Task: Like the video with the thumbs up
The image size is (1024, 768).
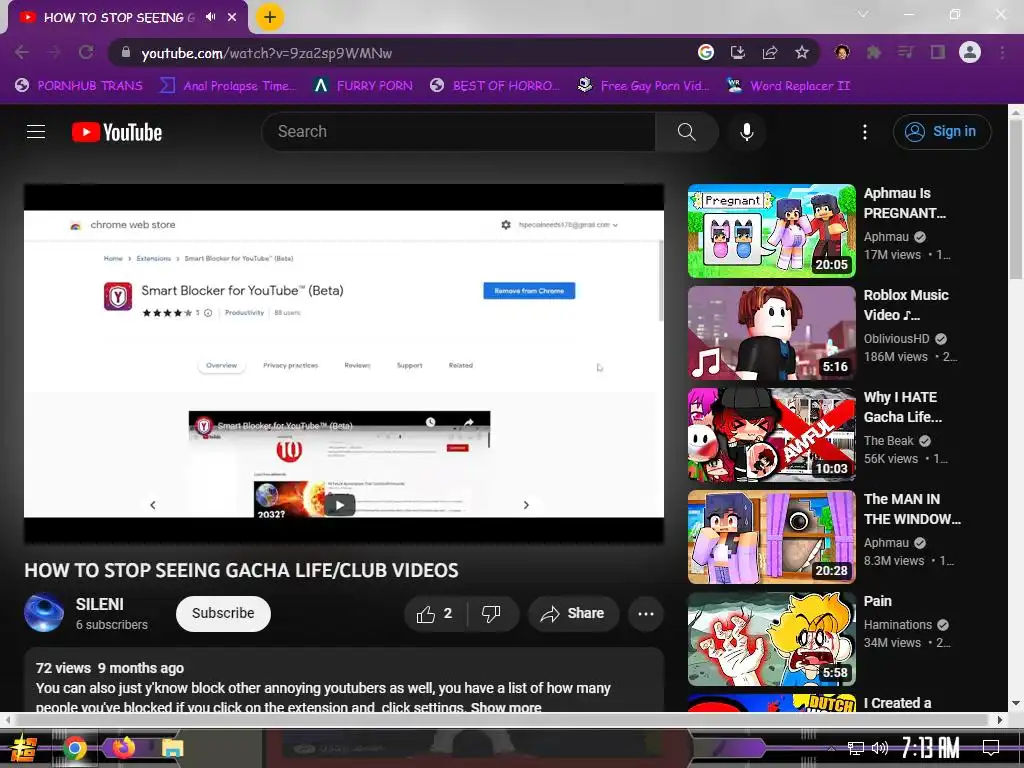Action: pyautogui.click(x=434, y=614)
